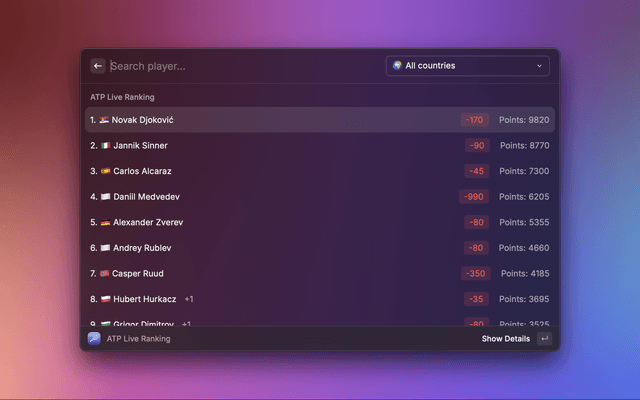Click the -350 badge on Casper Ruud's row

pyautogui.click(x=474, y=273)
